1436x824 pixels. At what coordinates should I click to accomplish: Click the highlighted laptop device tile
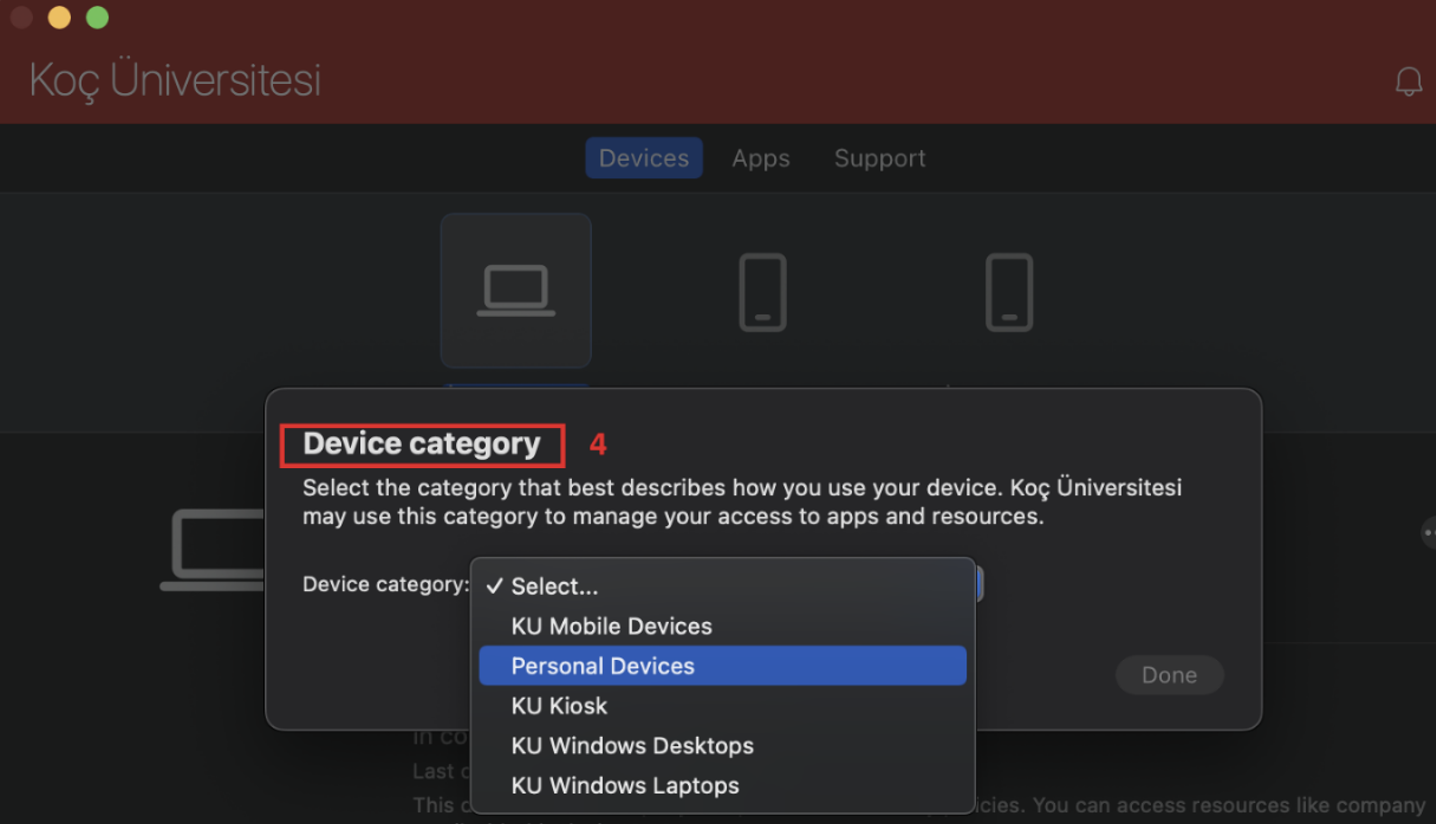tap(516, 290)
